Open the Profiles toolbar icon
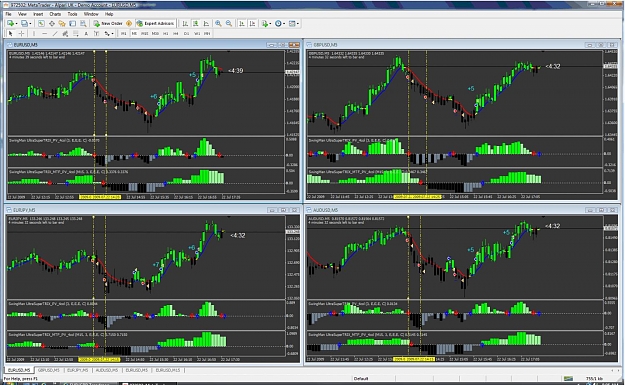Viewport: 625px width, 385px height. coord(24,24)
